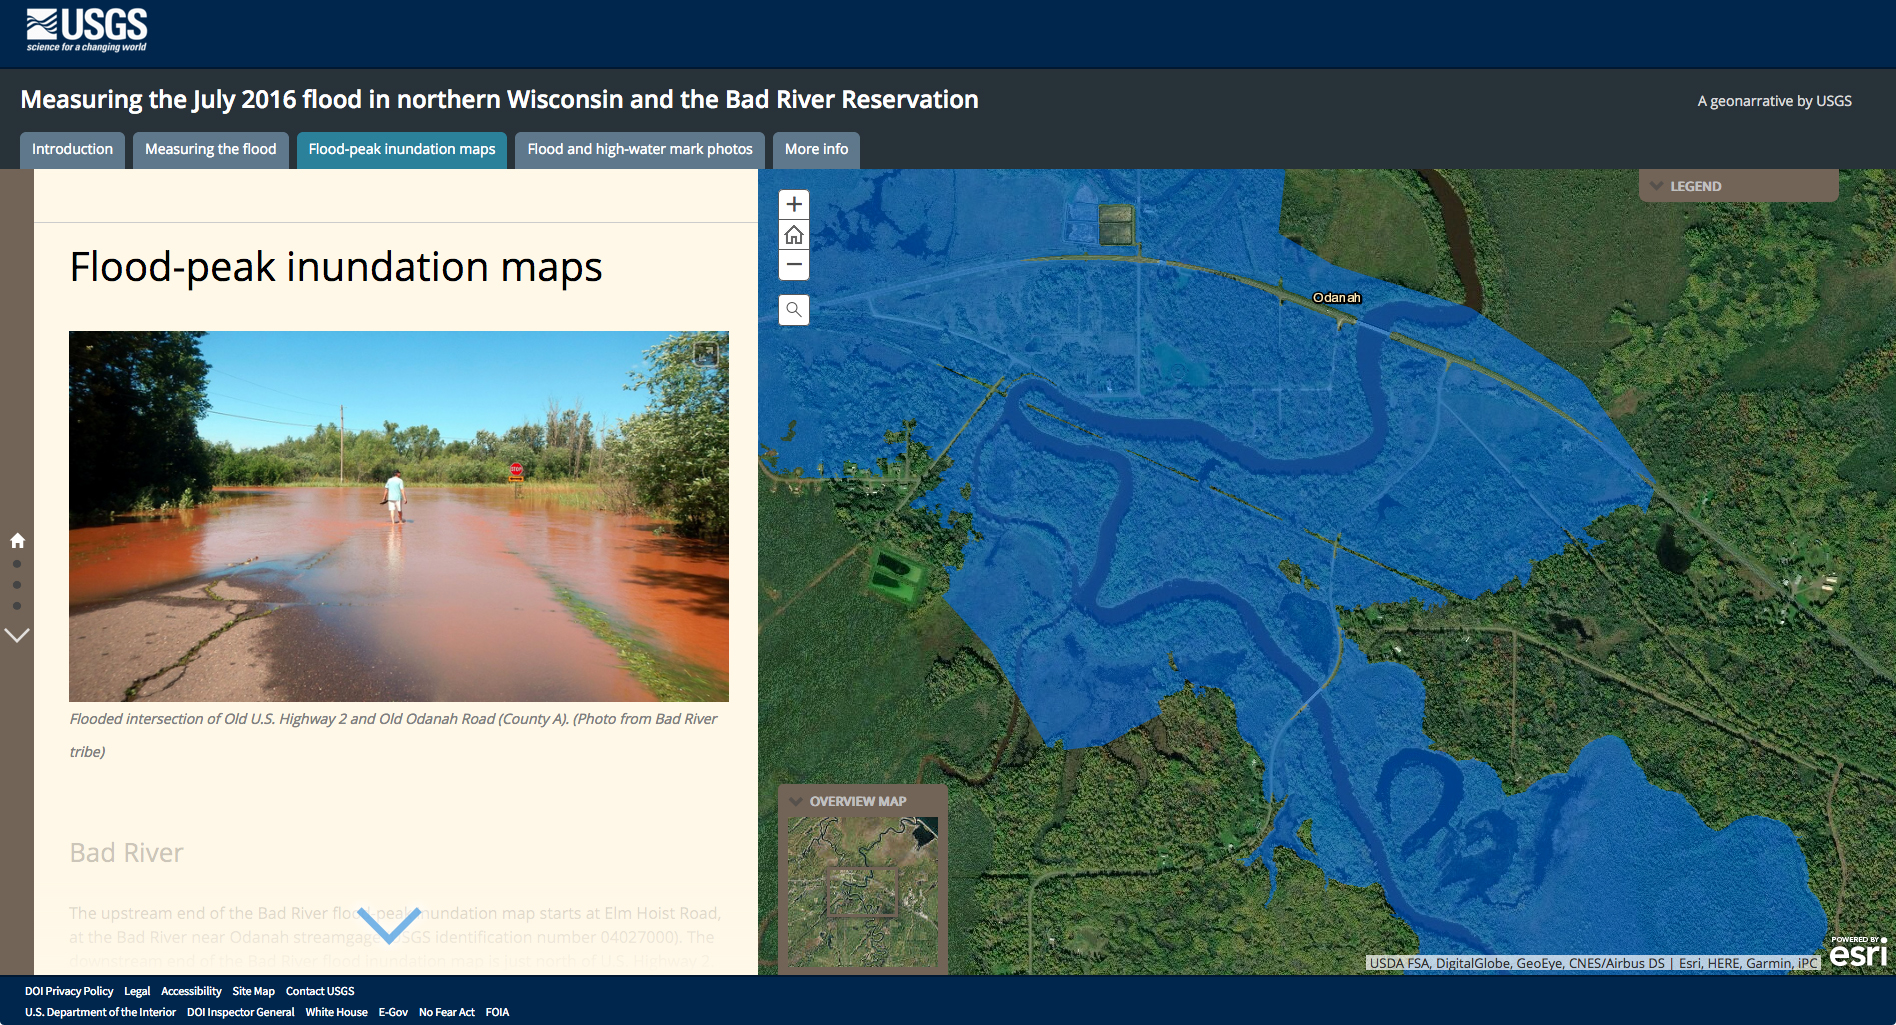Enlarge the flood photo using fullscreen icon
Viewport: 1896px width, 1025px height.
pos(706,353)
